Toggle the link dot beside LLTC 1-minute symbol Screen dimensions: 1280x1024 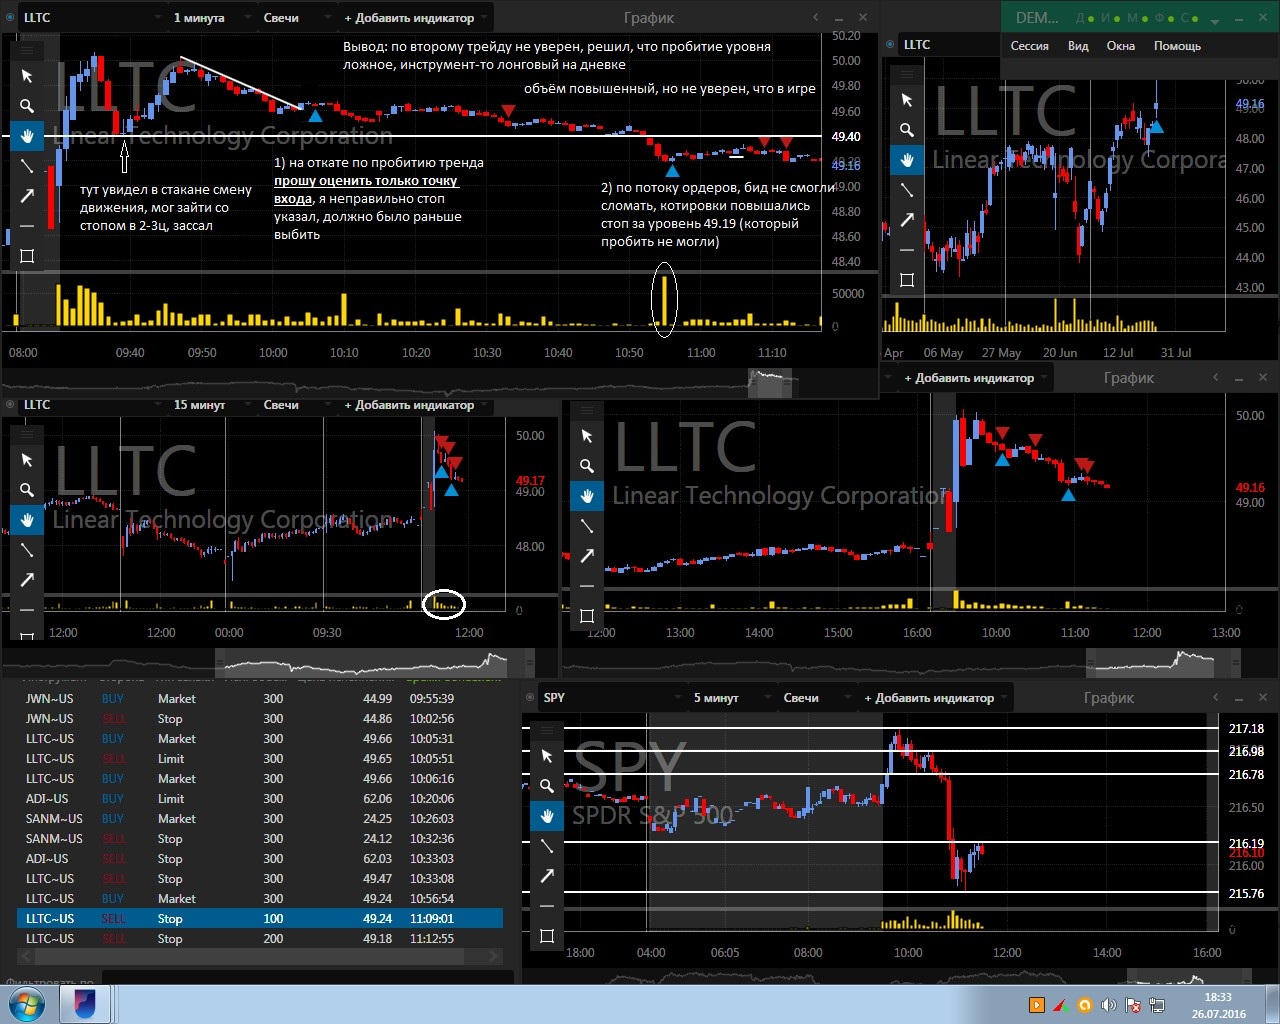(11, 18)
